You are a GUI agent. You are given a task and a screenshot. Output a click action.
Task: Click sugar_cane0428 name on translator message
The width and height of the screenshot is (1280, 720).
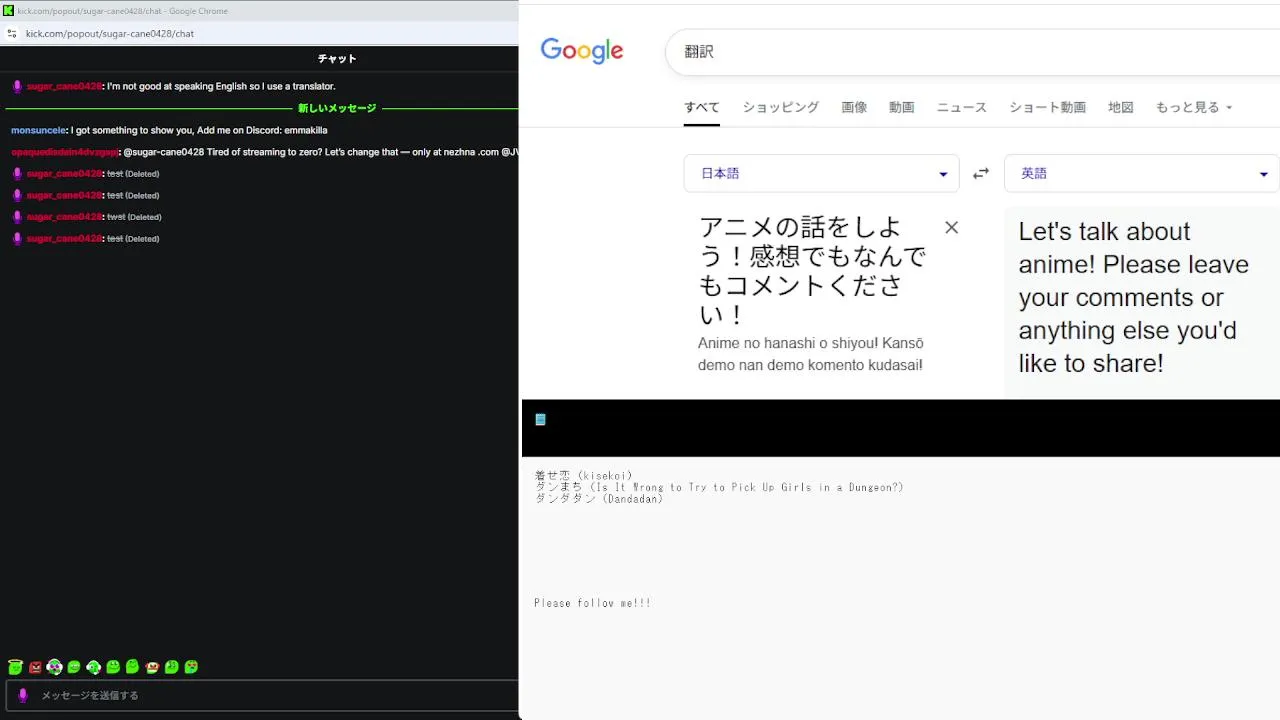click(64, 86)
